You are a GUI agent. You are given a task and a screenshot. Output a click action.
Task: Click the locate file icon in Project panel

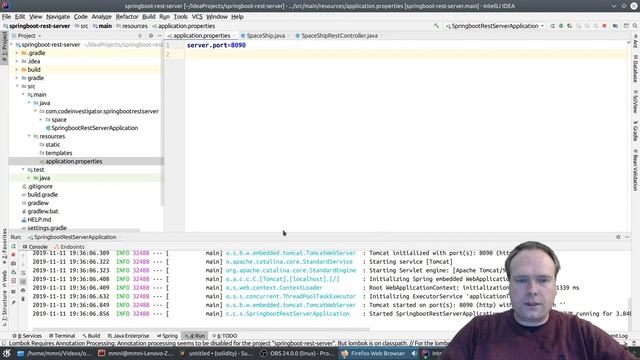tap(140, 36)
